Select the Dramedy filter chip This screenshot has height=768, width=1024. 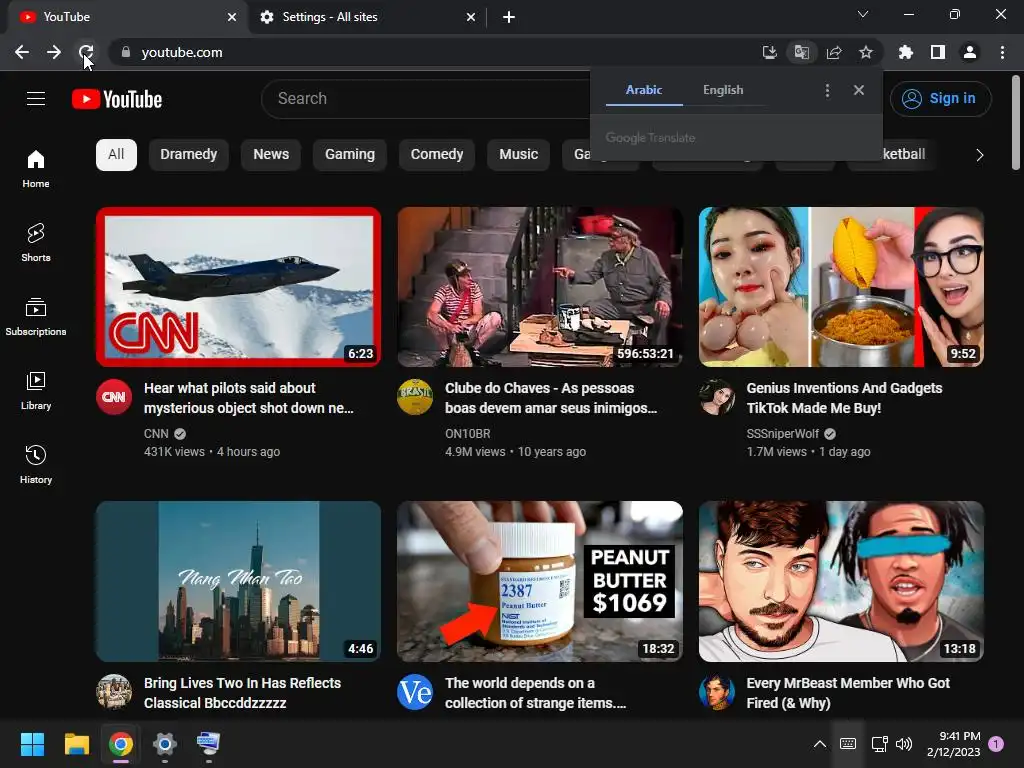click(189, 155)
